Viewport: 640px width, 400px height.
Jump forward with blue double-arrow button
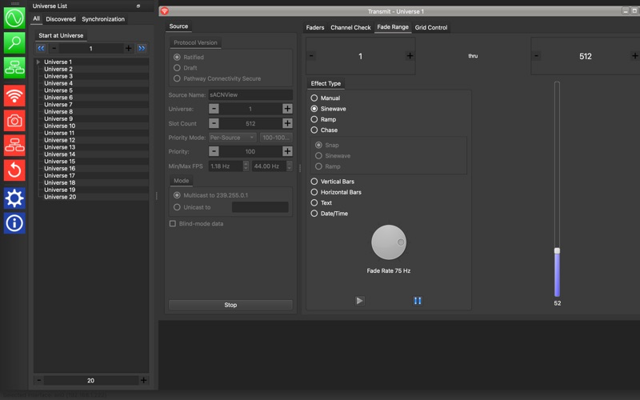[142, 48]
